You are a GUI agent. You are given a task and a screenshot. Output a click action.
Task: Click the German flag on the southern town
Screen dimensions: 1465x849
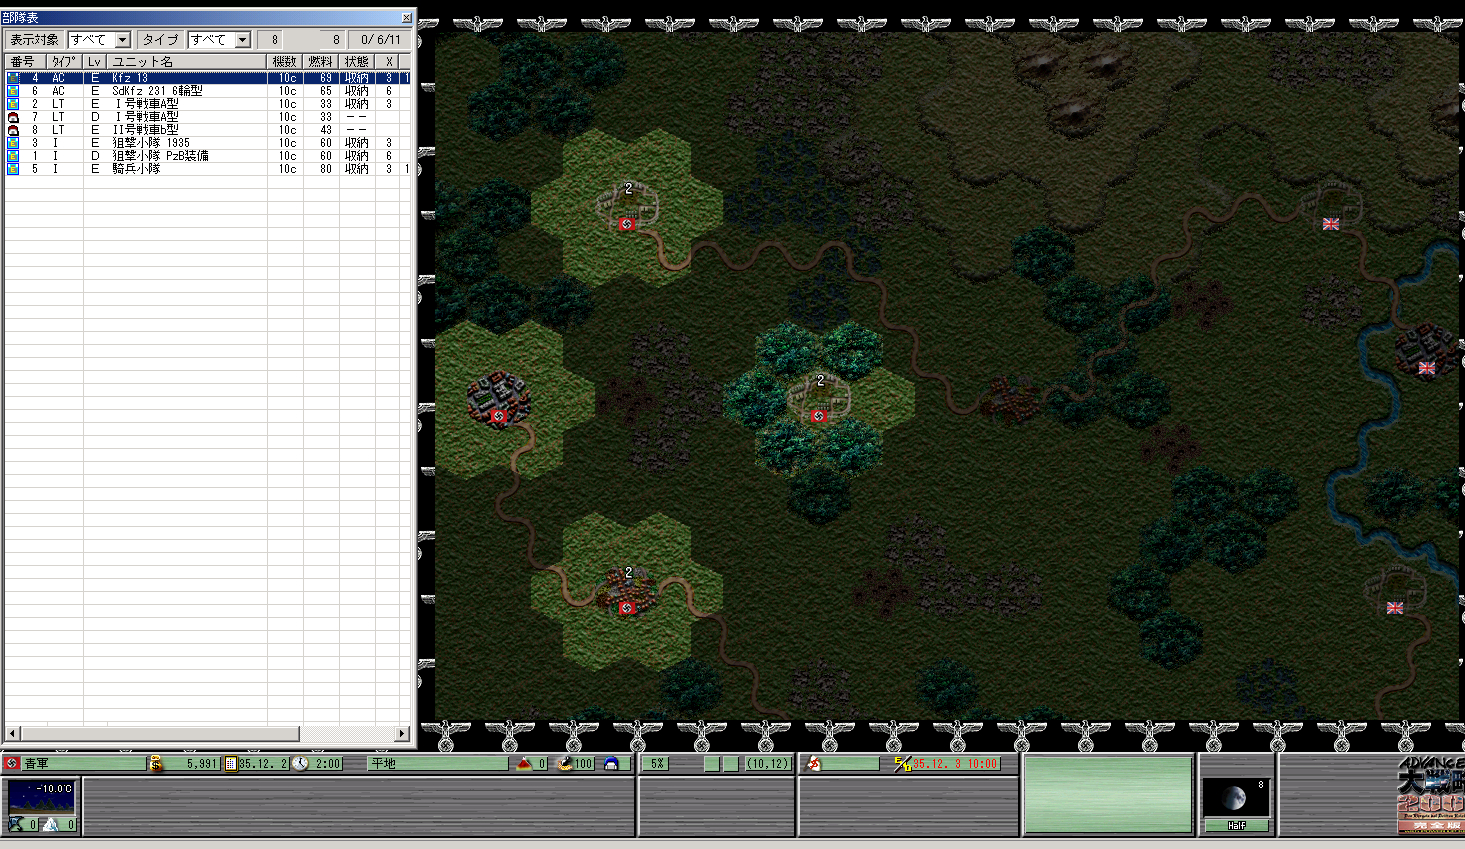point(627,608)
